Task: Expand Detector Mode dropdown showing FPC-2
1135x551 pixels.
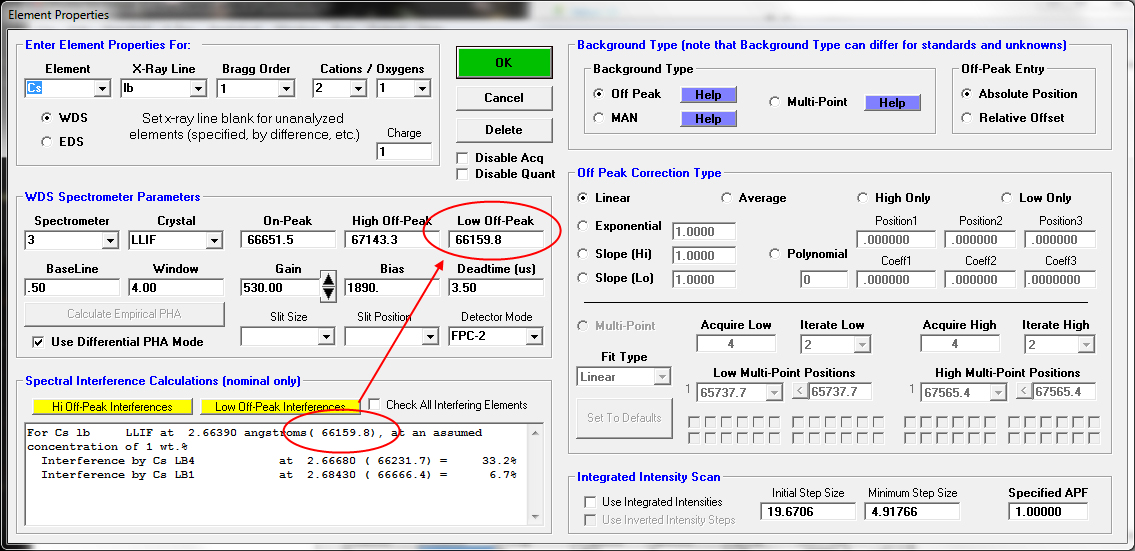Action: point(534,337)
